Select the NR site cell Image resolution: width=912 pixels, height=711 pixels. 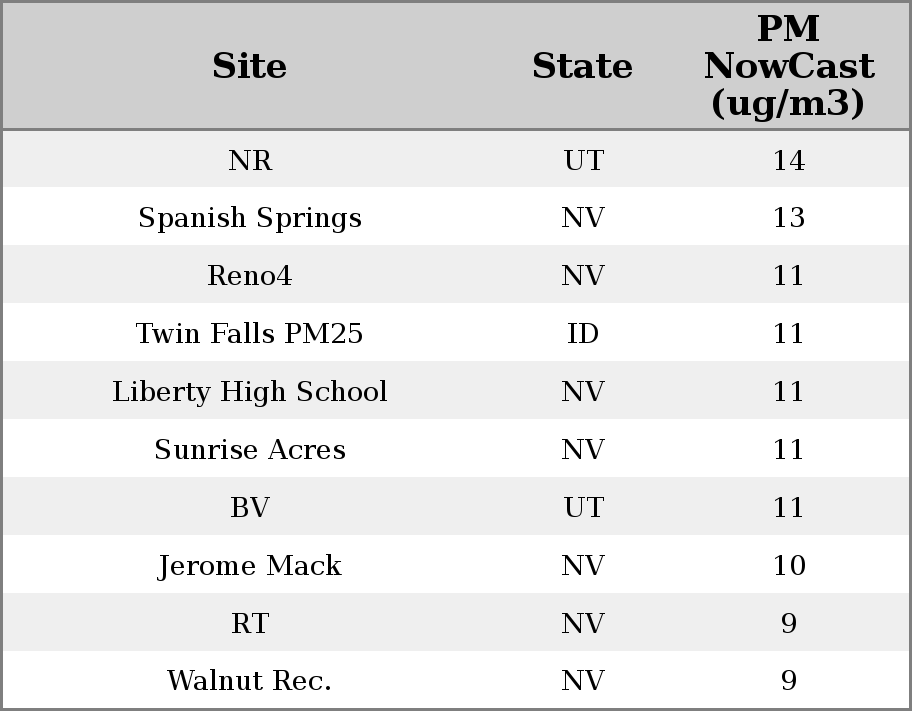coord(250,160)
